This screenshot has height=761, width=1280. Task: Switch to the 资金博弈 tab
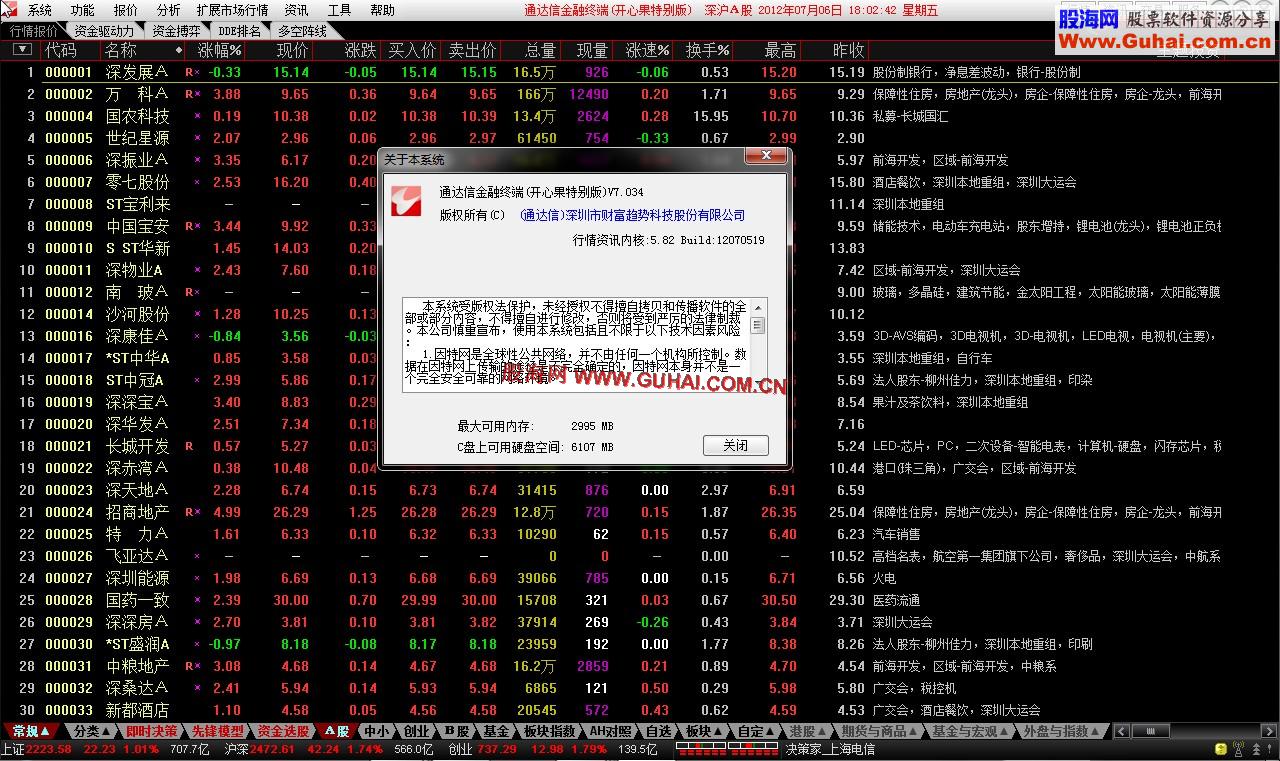(176, 31)
